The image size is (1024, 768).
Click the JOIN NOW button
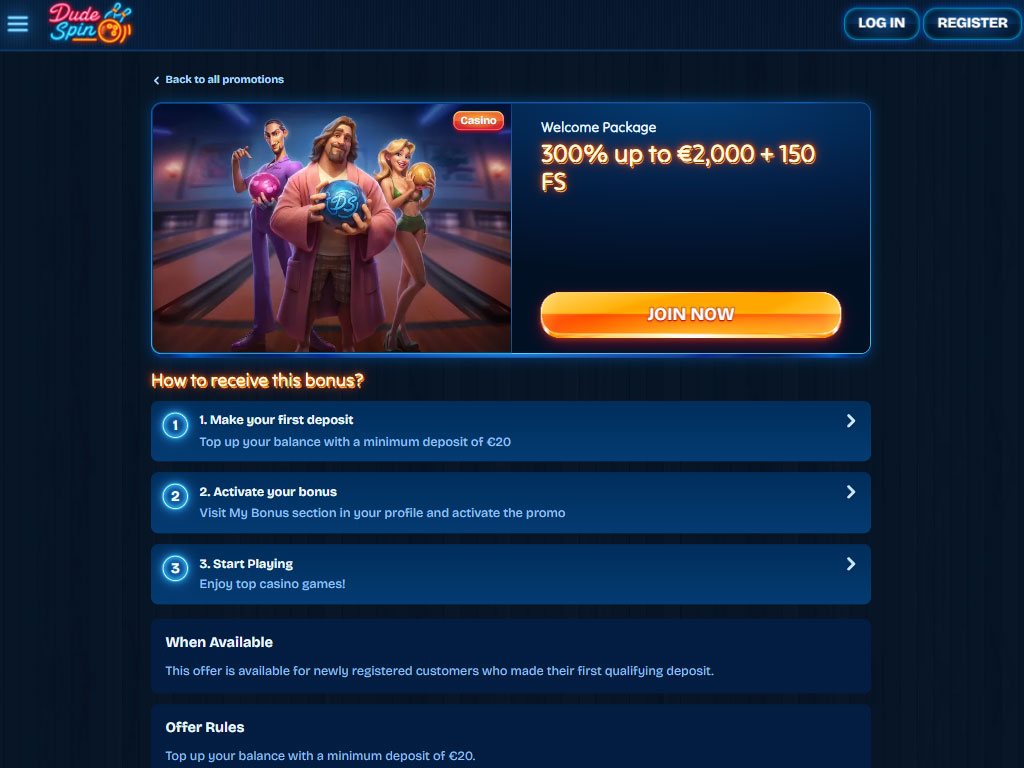pyautogui.click(x=690, y=315)
